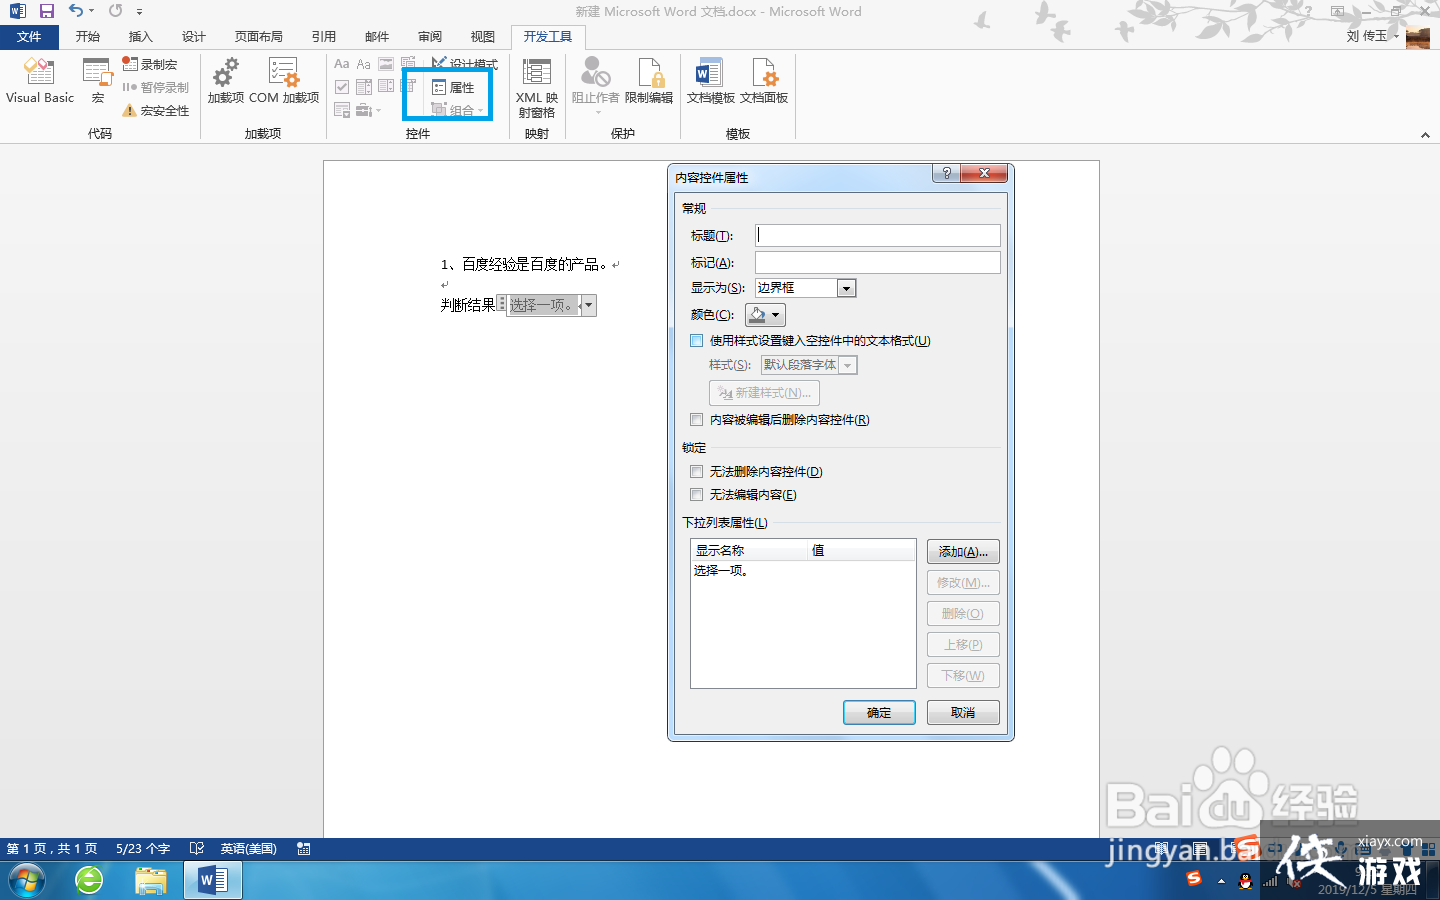Image resolution: width=1440 pixels, height=900 pixels.
Task: Open the Macros (宏) list
Action: click(97, 80)
